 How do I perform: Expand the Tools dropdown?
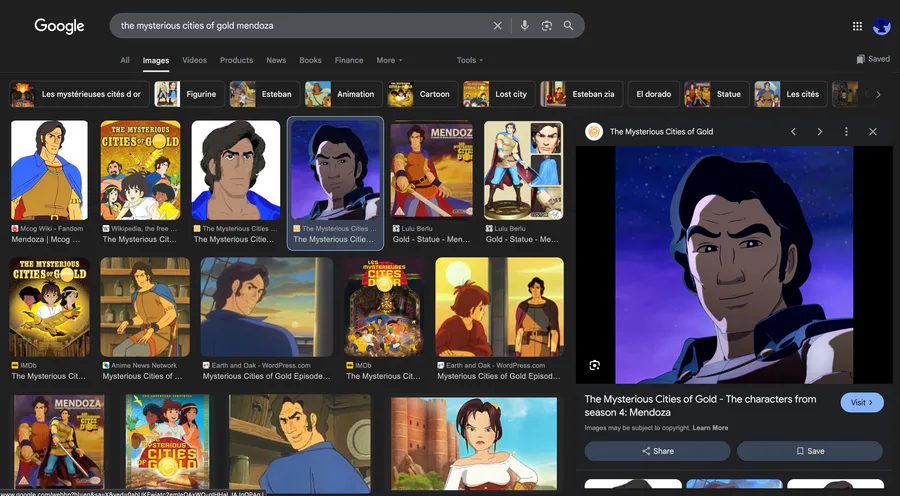(x=470, y=60)
